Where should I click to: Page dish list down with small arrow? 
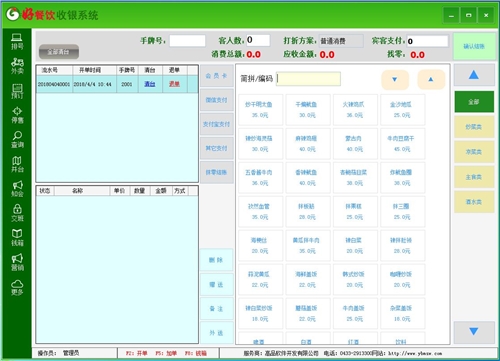(x=395, y=80)
